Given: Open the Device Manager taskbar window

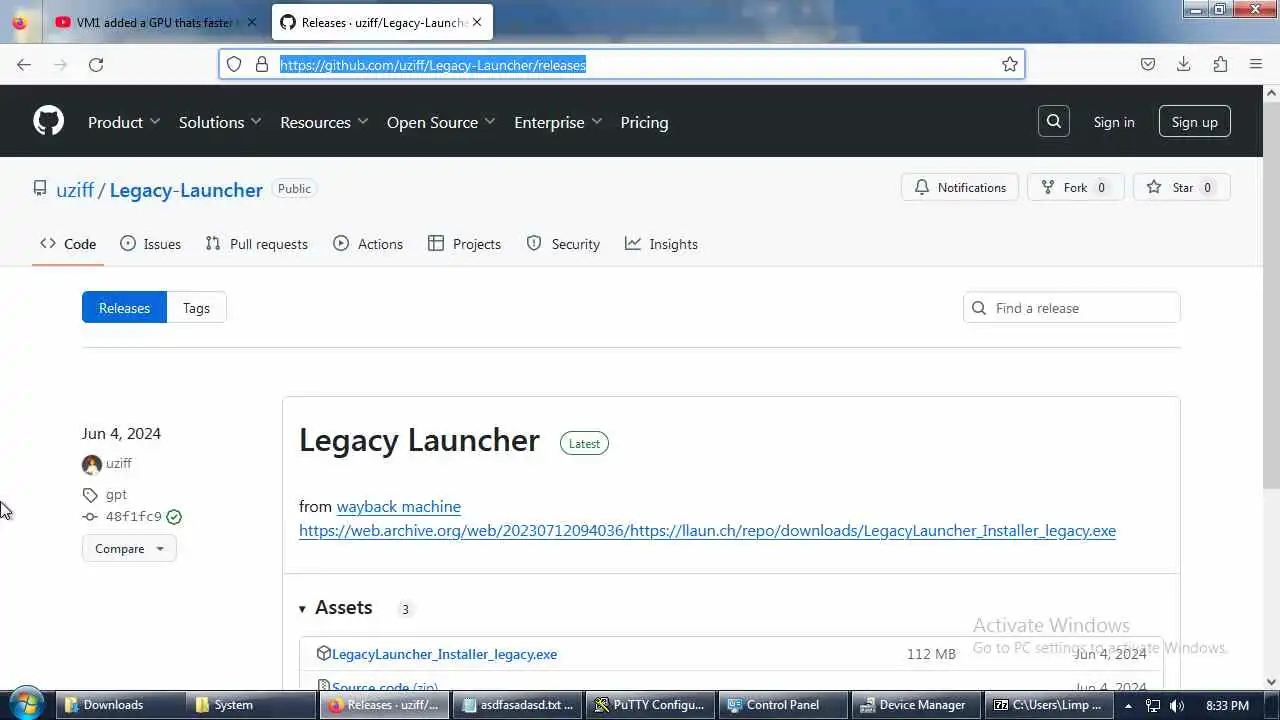Looking at the screenshot, I should [x=916, y=705].
